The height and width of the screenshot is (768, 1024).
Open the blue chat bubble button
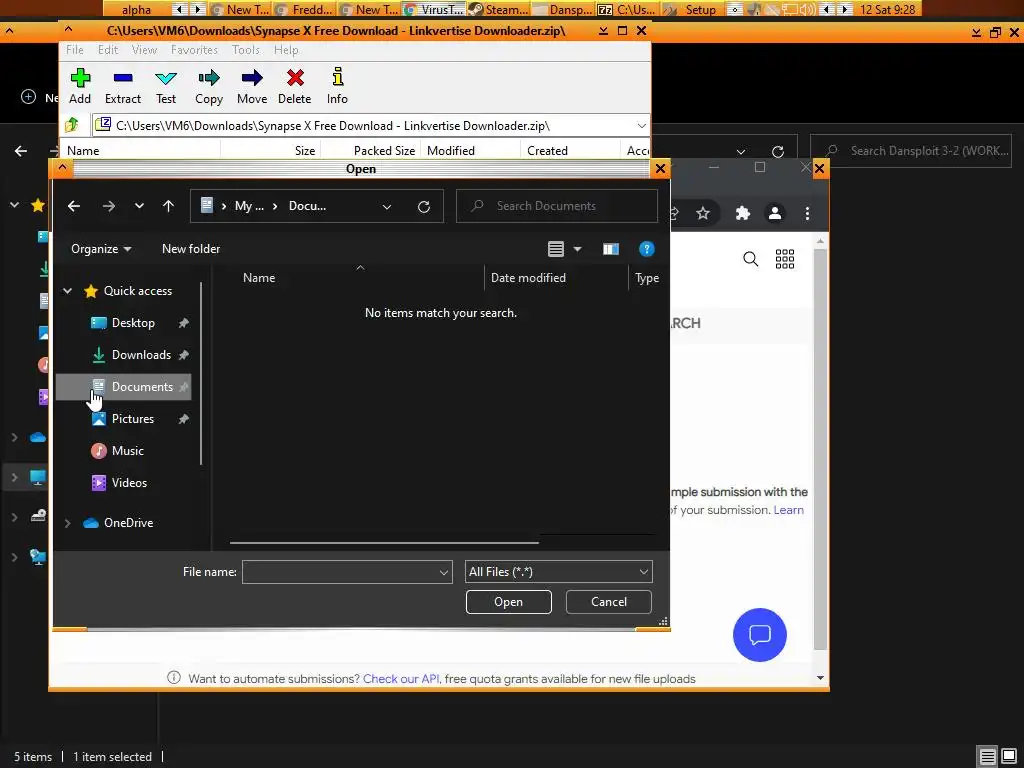point(760,635)
